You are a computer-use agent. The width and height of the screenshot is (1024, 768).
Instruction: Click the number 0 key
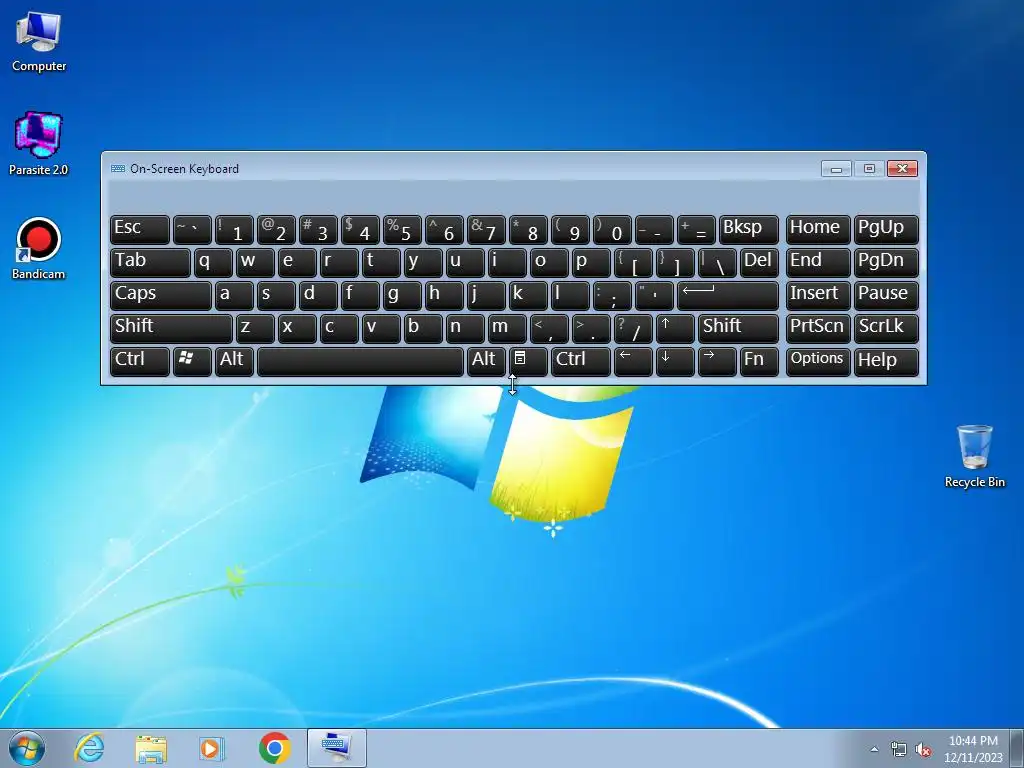pos(612,230)
